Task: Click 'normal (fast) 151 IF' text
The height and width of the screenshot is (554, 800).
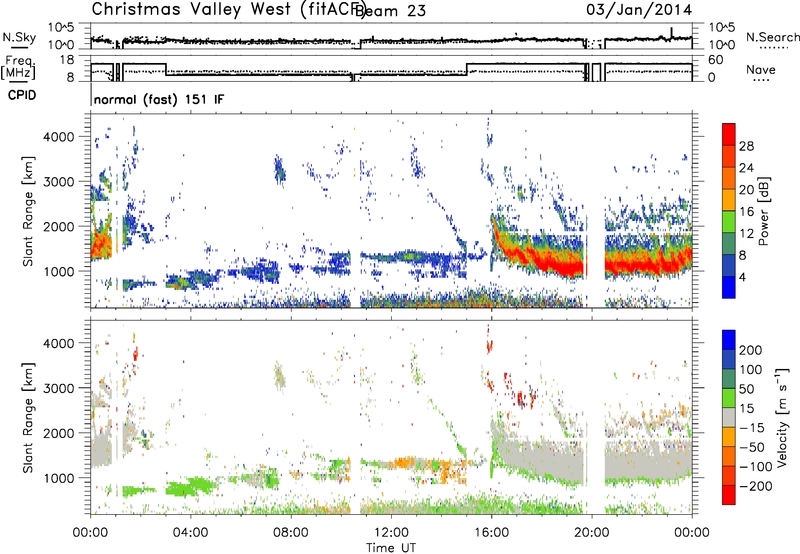Action: (x=159, y=99)
